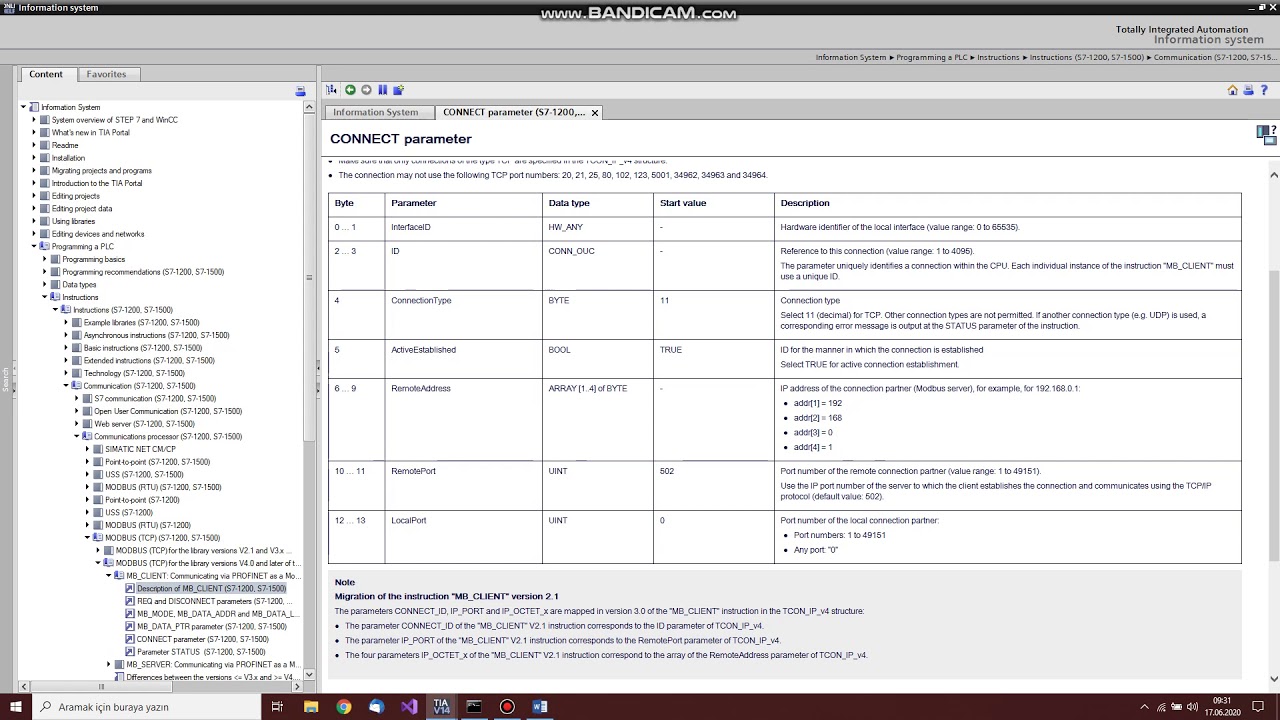This screenshot has width=1280, height=720.
Task: Collapse the Instructions tree node
Action: (x=45, y=297)
